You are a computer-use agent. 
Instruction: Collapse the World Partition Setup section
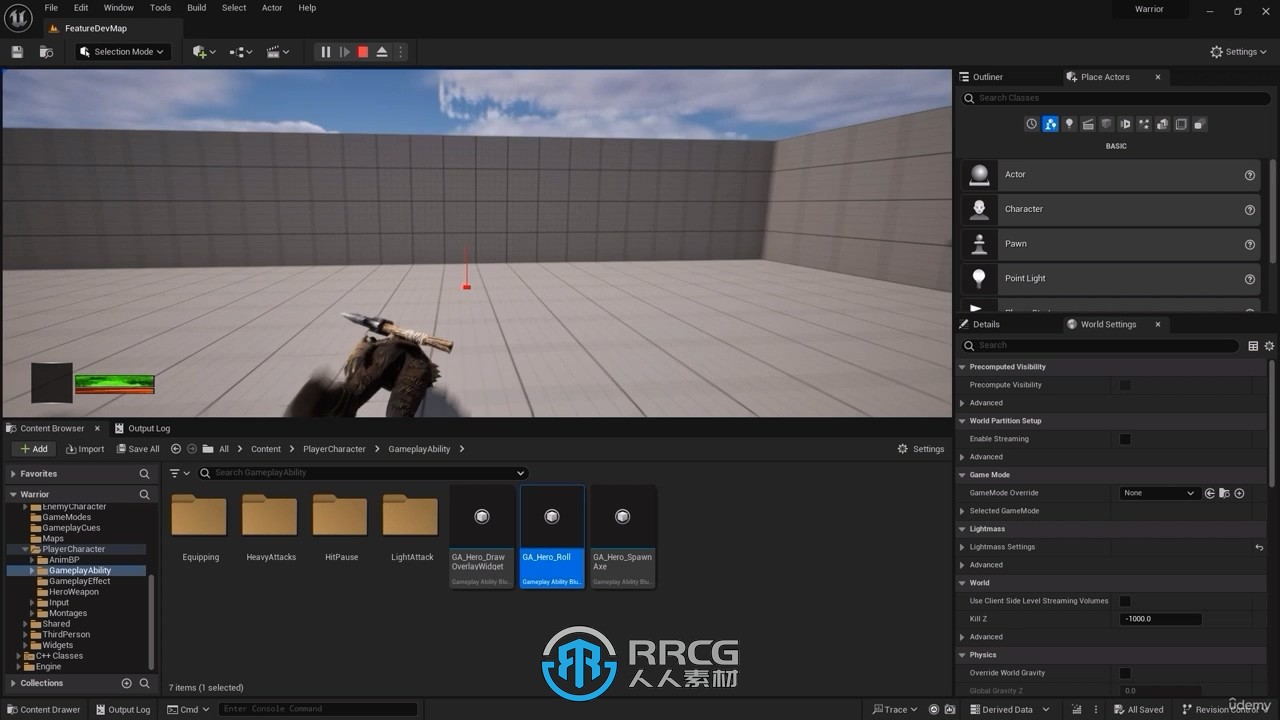(963, 421)
